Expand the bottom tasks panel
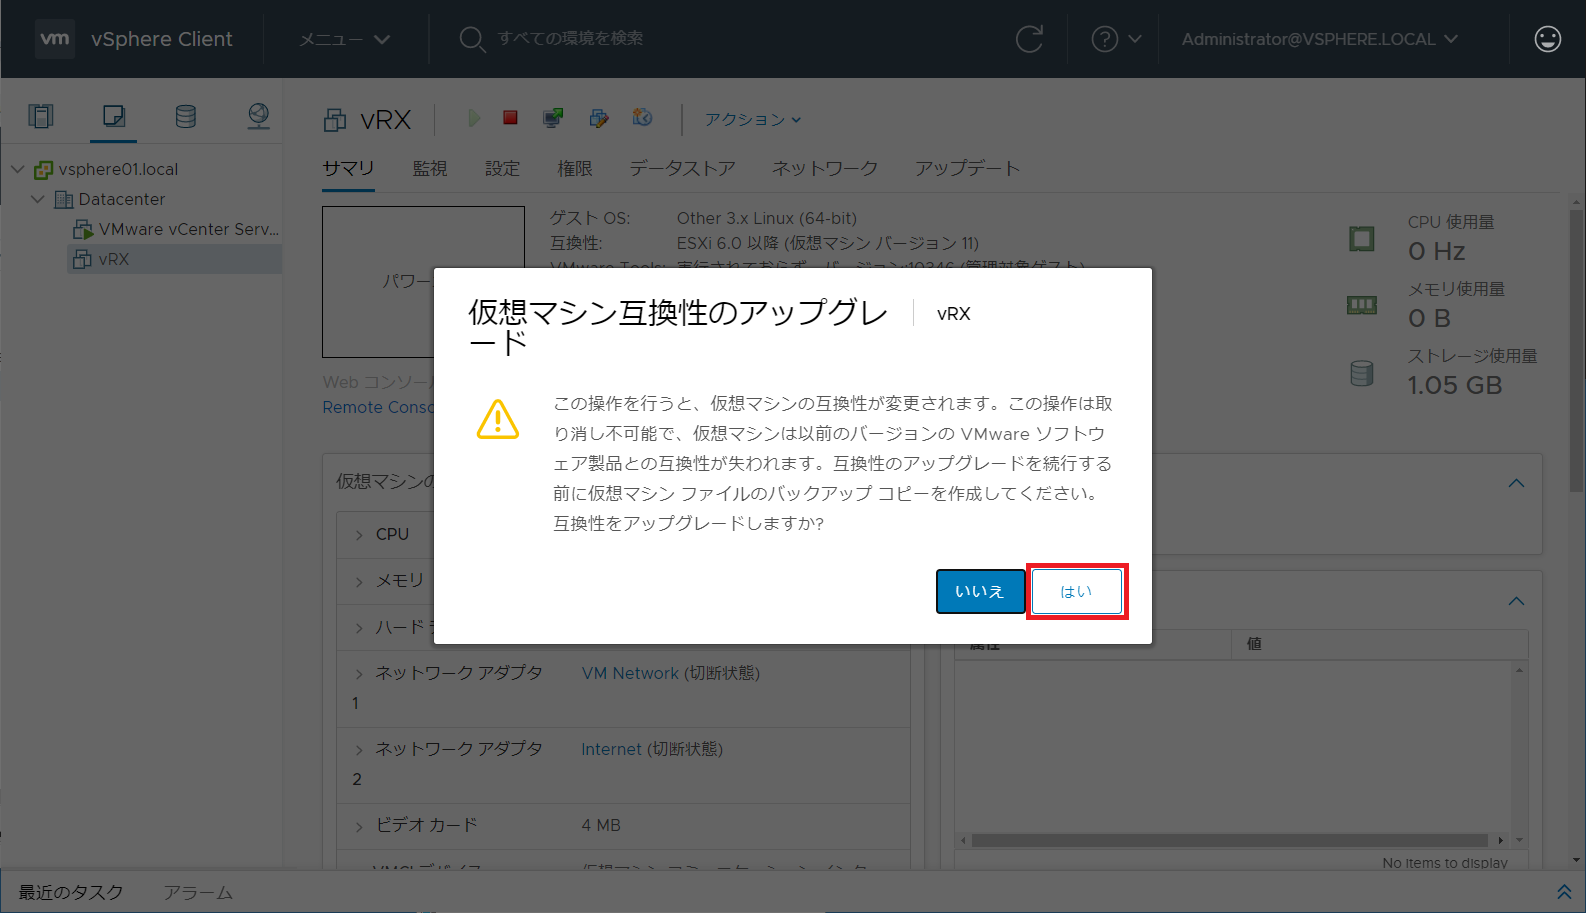This screenshot has width=1586, height=913. click(1564, 891)
